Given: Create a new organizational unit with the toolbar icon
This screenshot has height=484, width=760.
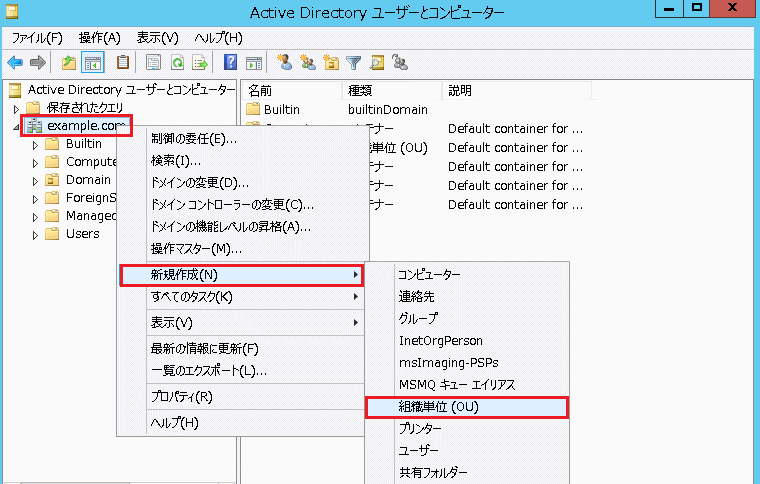Looking at the screenshot, I should 332,62.
